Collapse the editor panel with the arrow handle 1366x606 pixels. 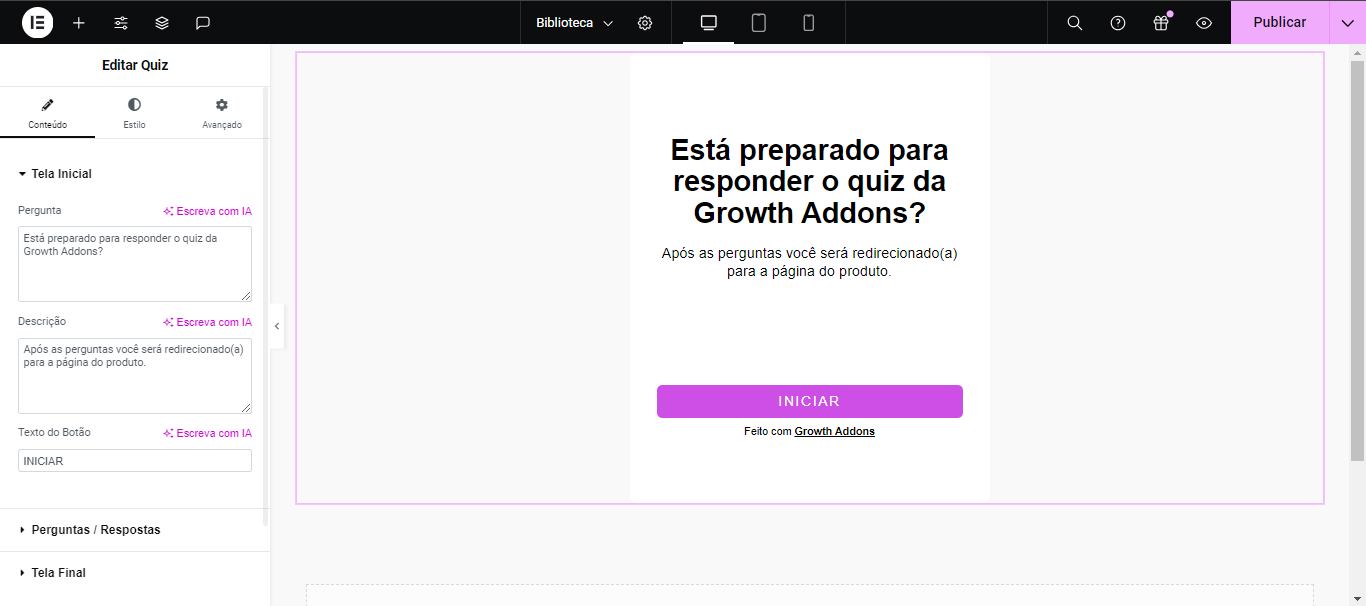[x=277, y=326]
